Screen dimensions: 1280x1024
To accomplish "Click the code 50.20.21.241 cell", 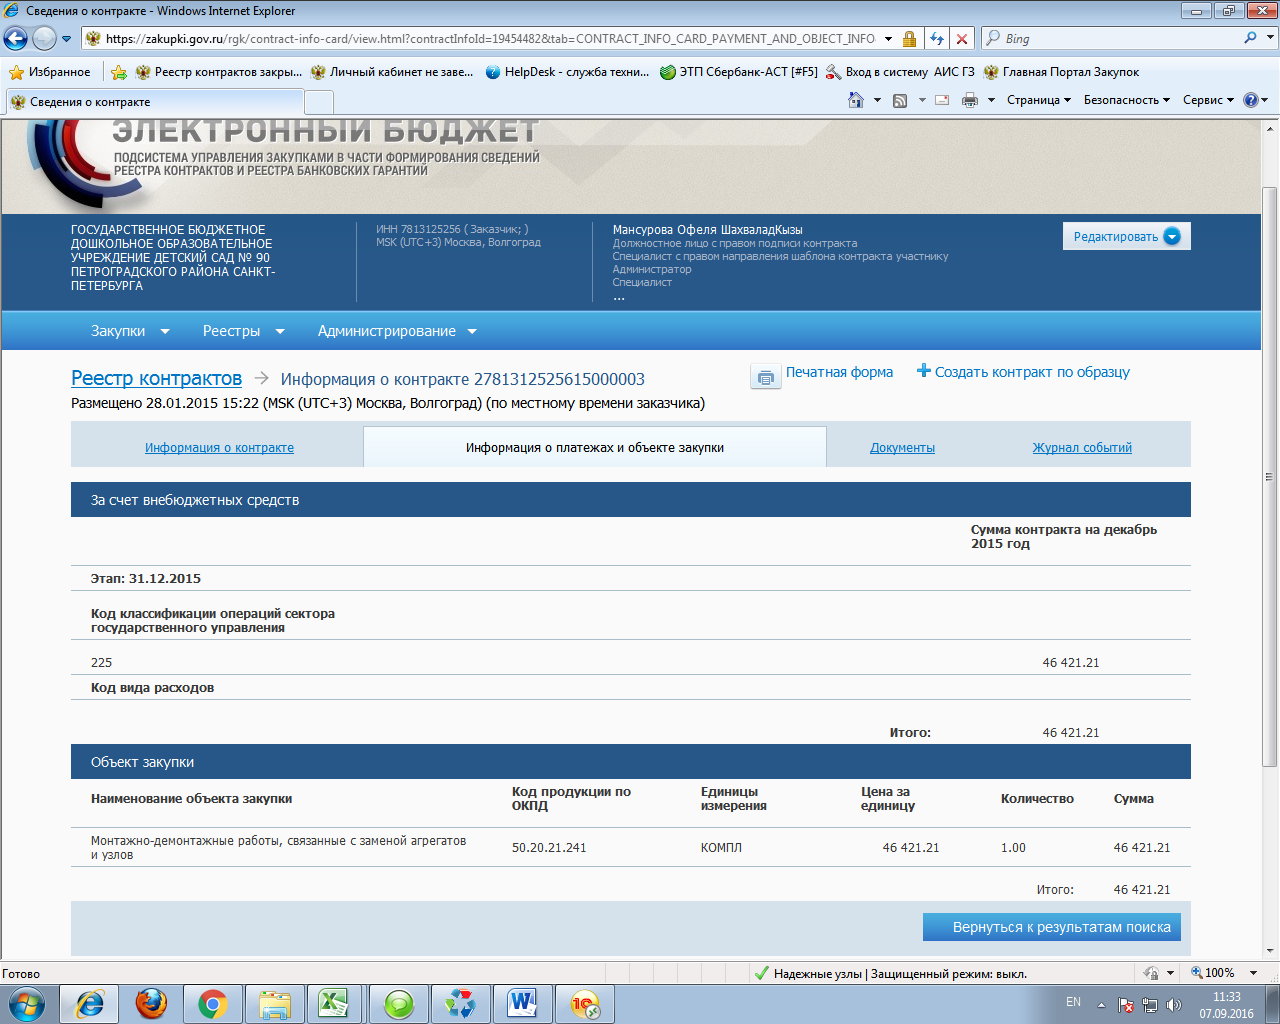I will click(549, 848).
